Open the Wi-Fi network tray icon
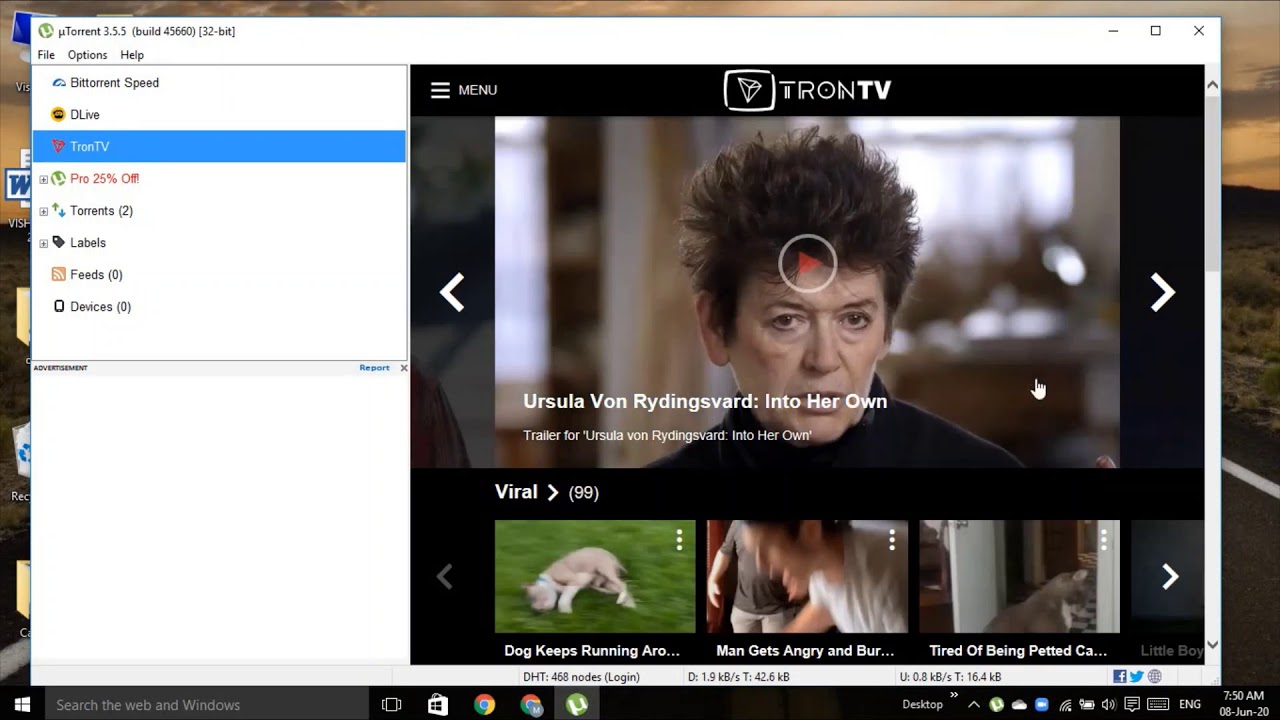1280x720 pixels. click(x=1066, y=705)
